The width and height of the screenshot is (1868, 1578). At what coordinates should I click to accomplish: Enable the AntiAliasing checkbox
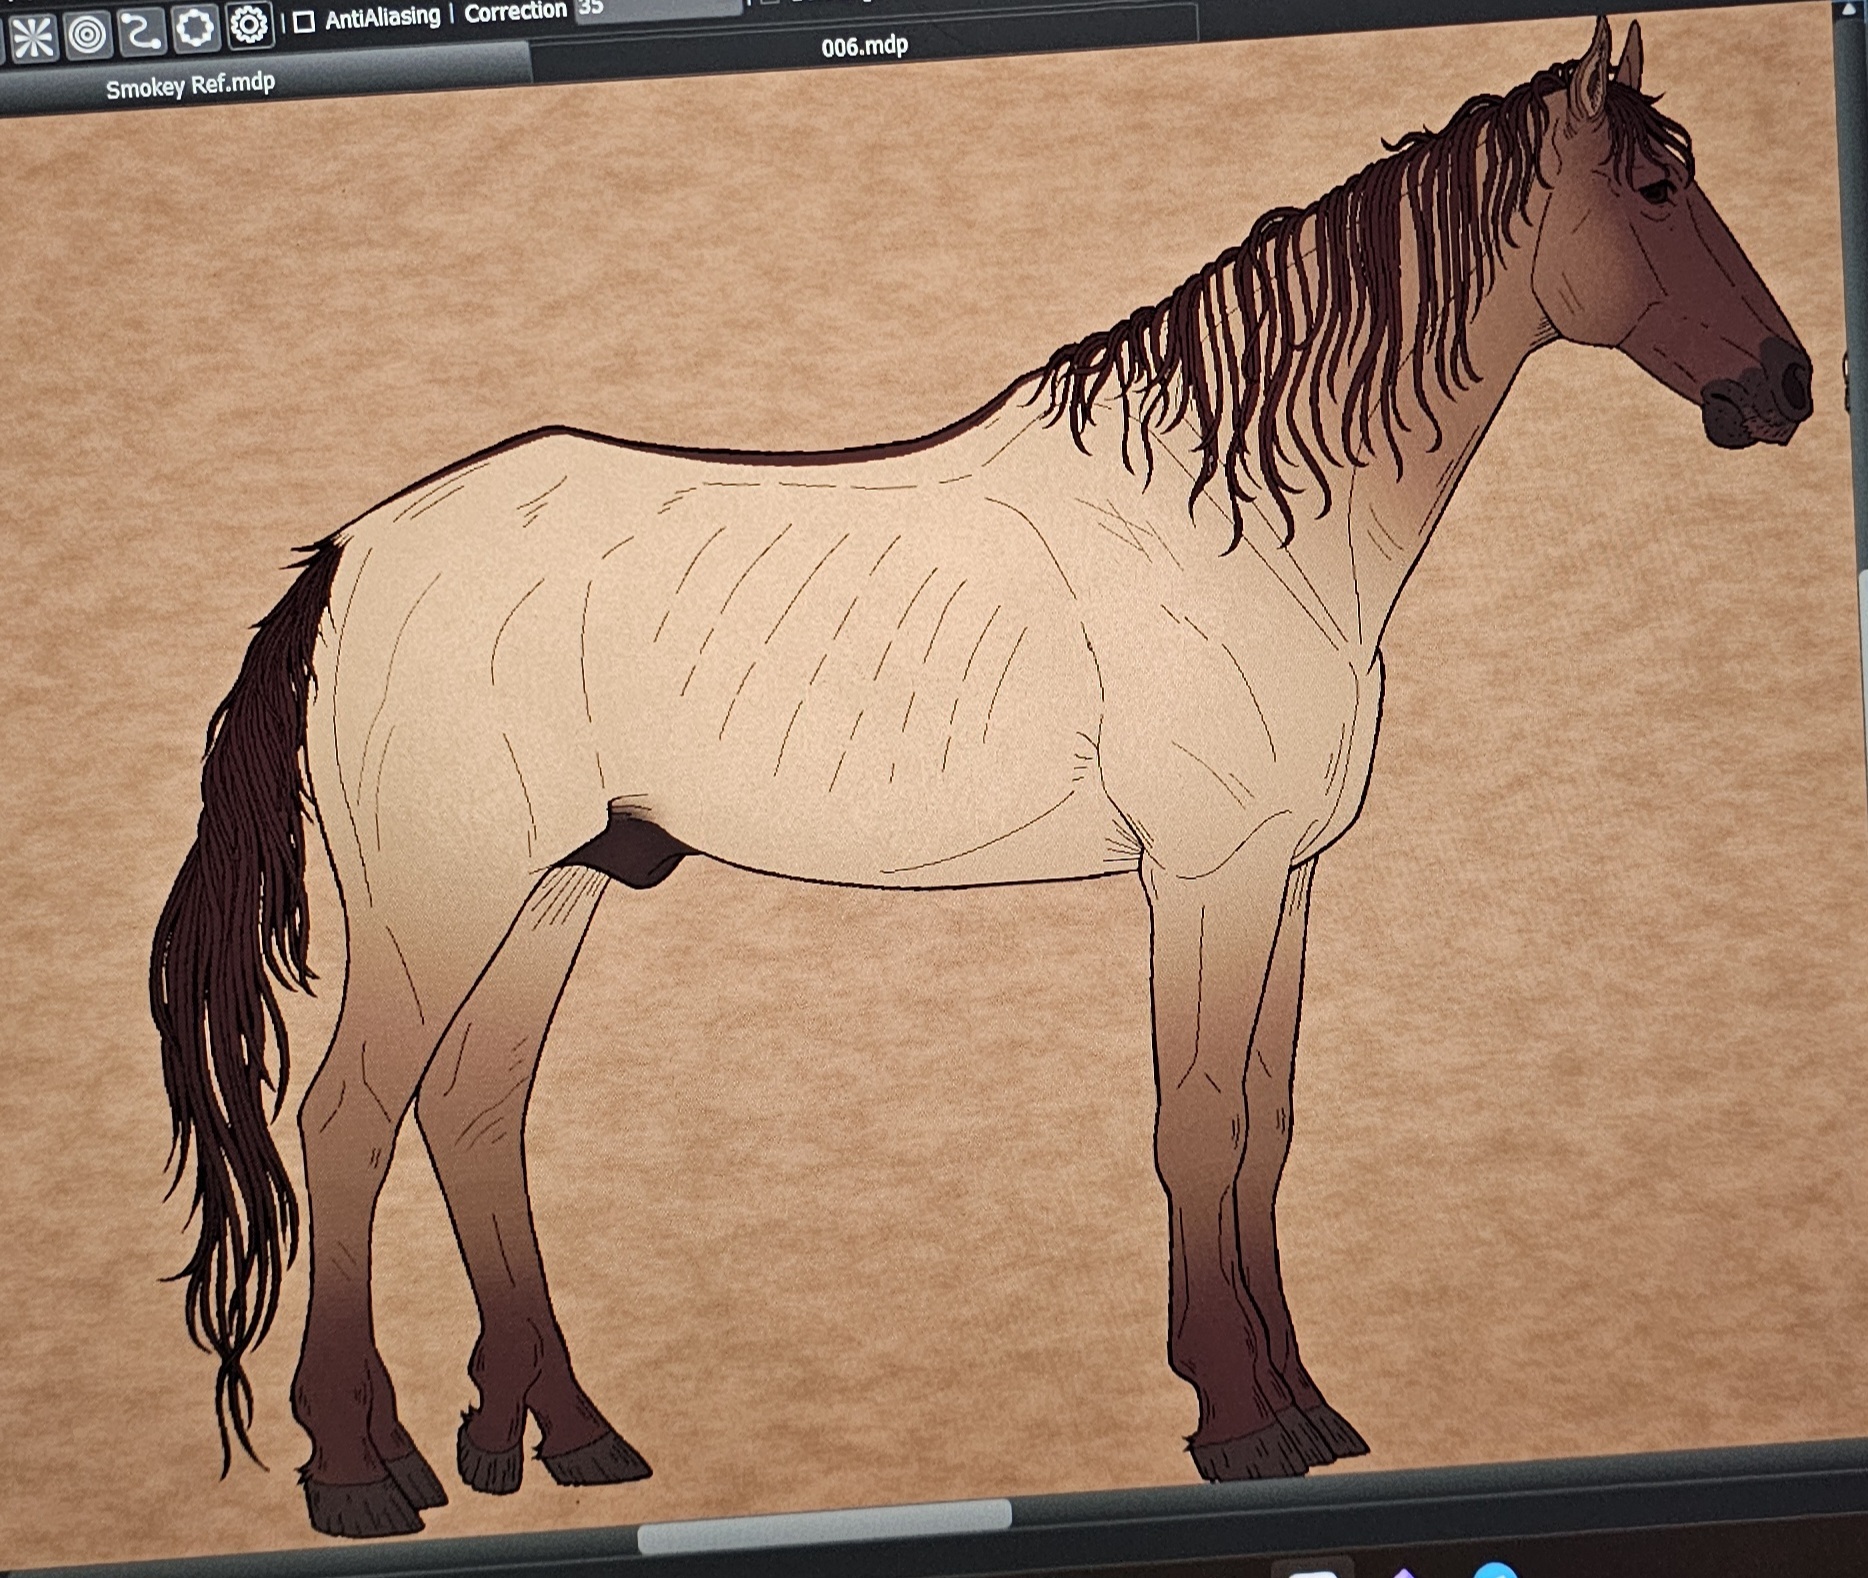coord(304,21)
